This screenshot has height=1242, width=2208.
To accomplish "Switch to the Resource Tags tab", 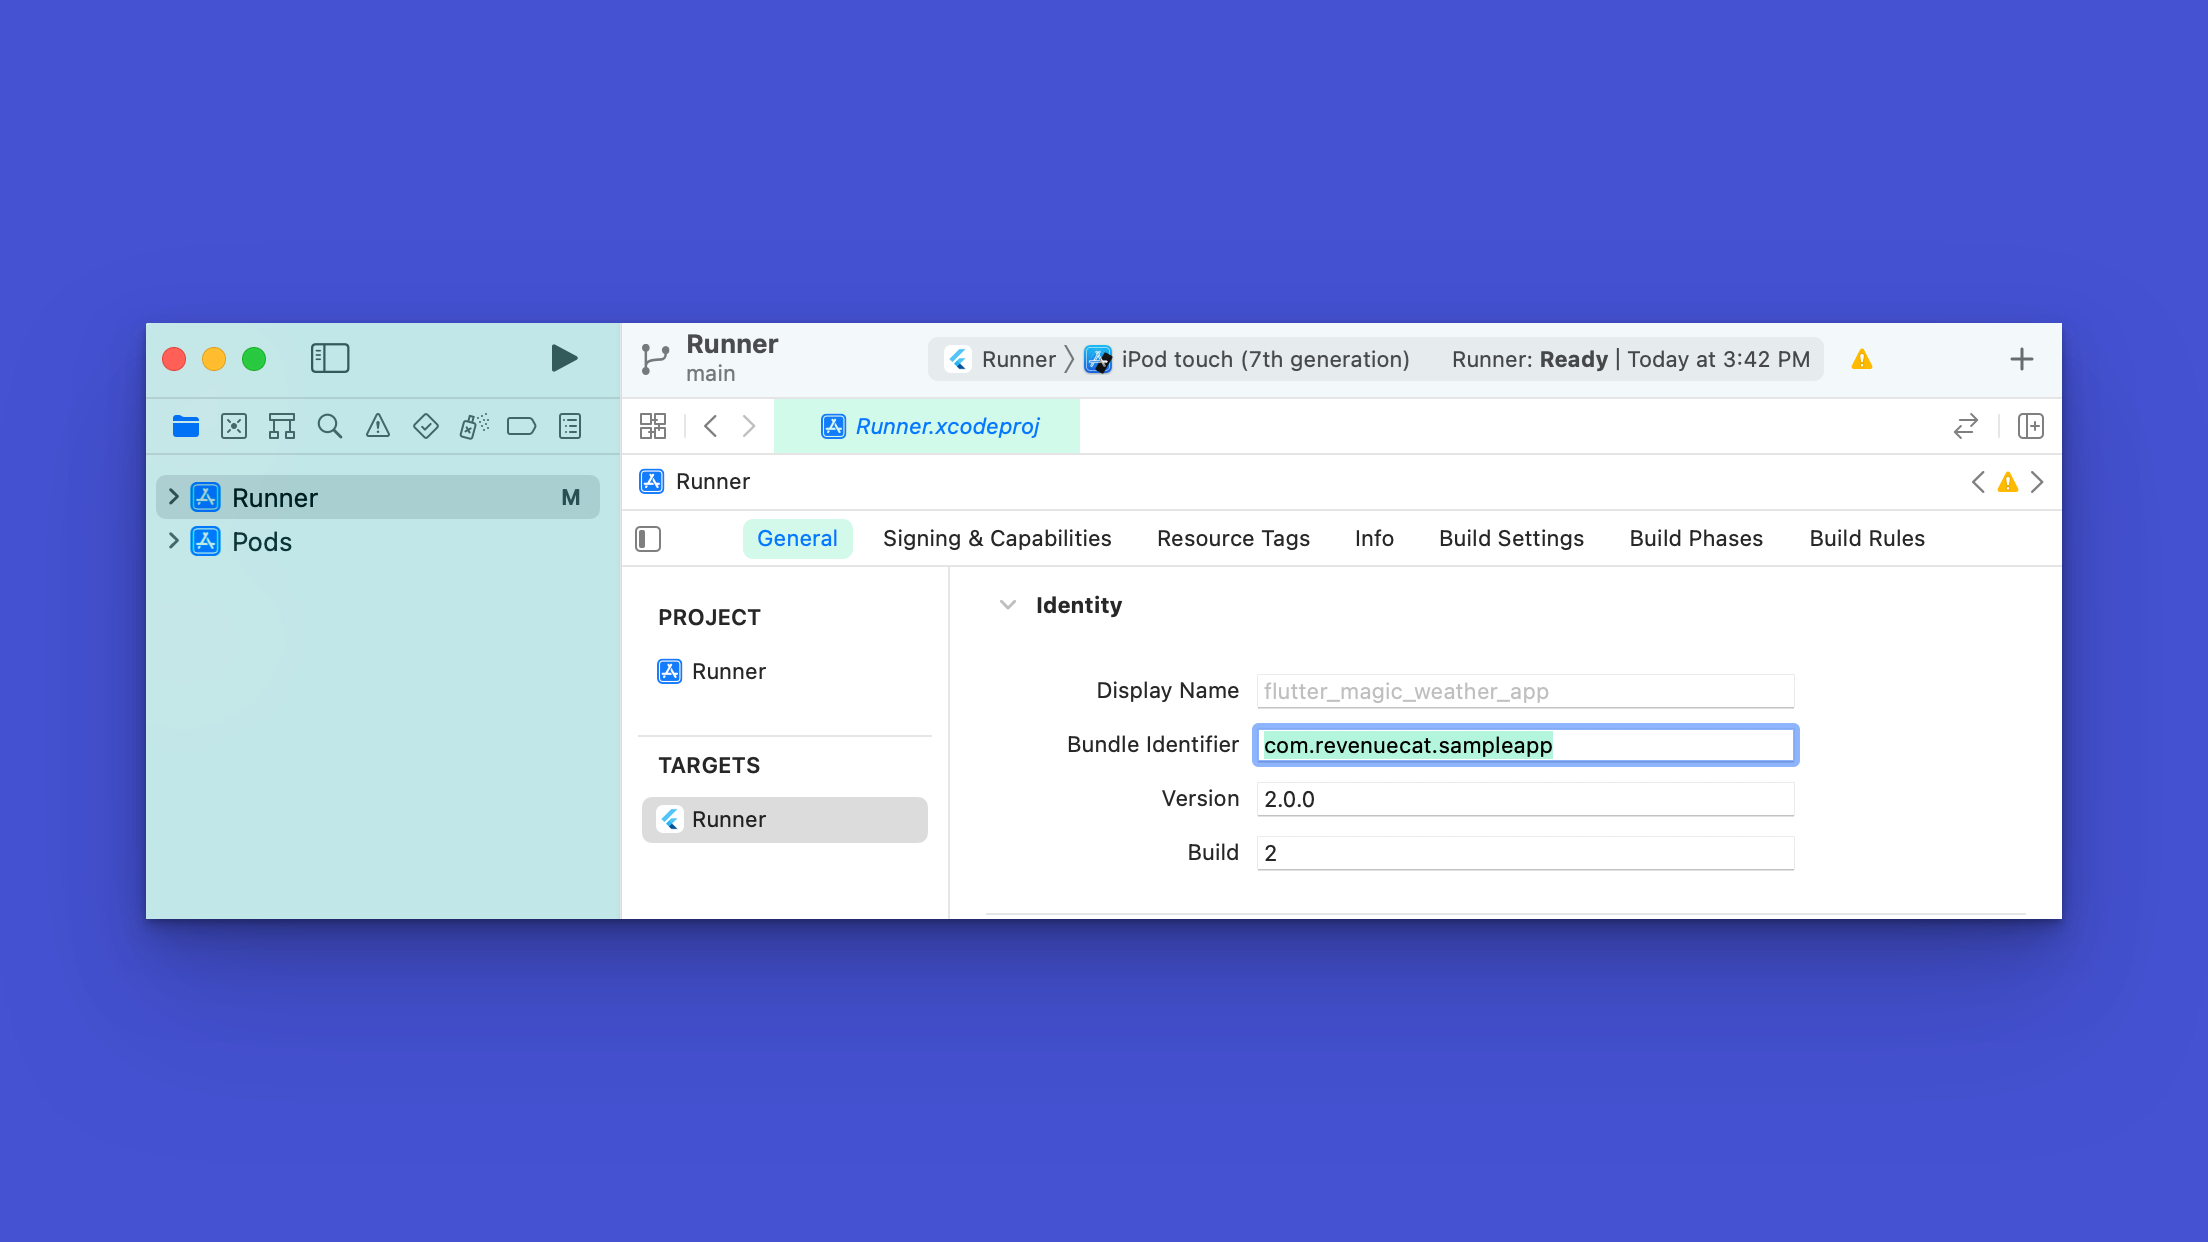I will coord(1233,538).
